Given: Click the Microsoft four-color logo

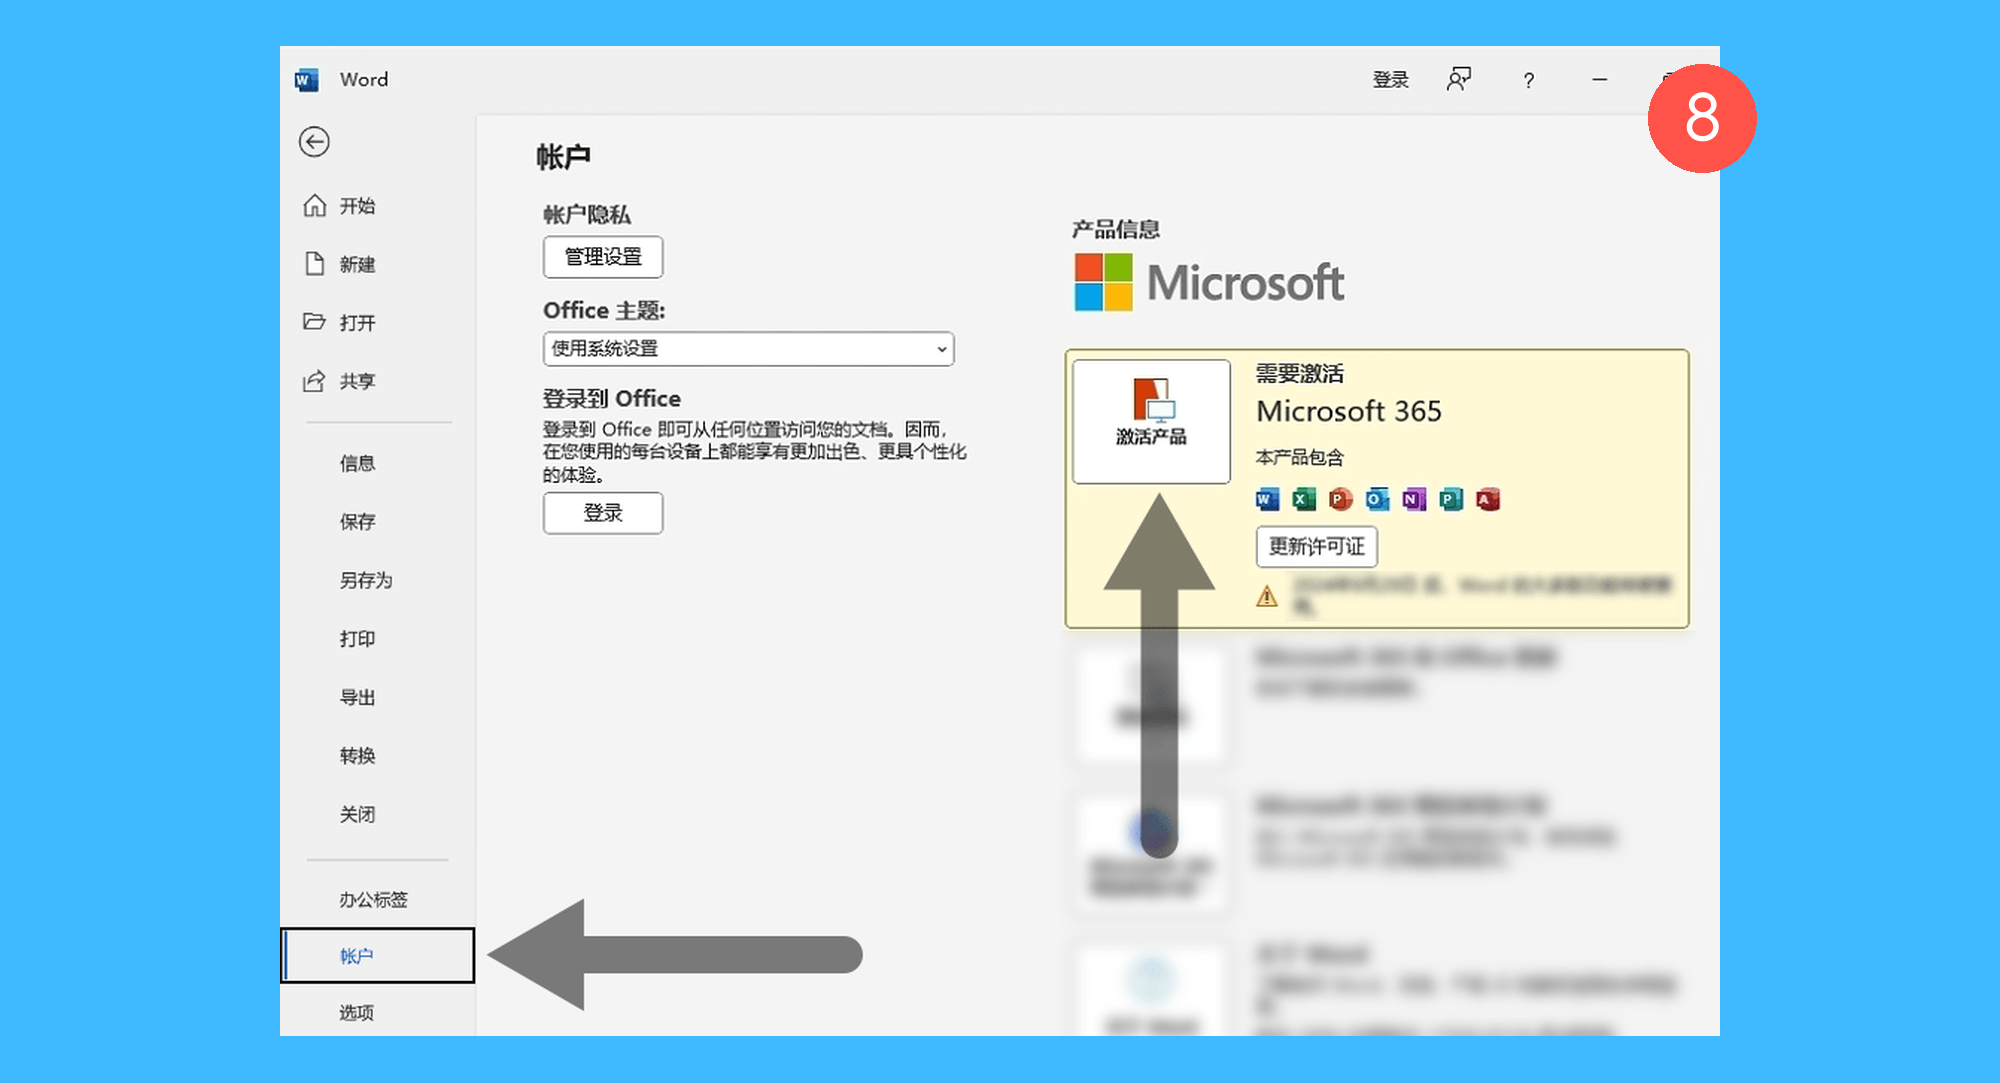Looking at the screenshot, I should pos(1104,282).
